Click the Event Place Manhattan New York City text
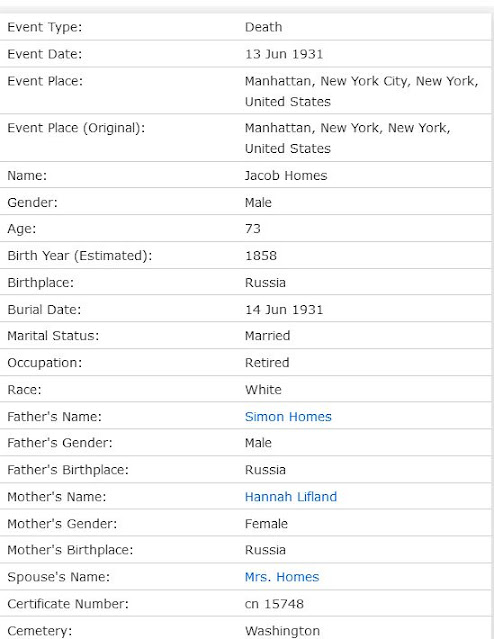The image size is (494, 639). click(362, 91)
